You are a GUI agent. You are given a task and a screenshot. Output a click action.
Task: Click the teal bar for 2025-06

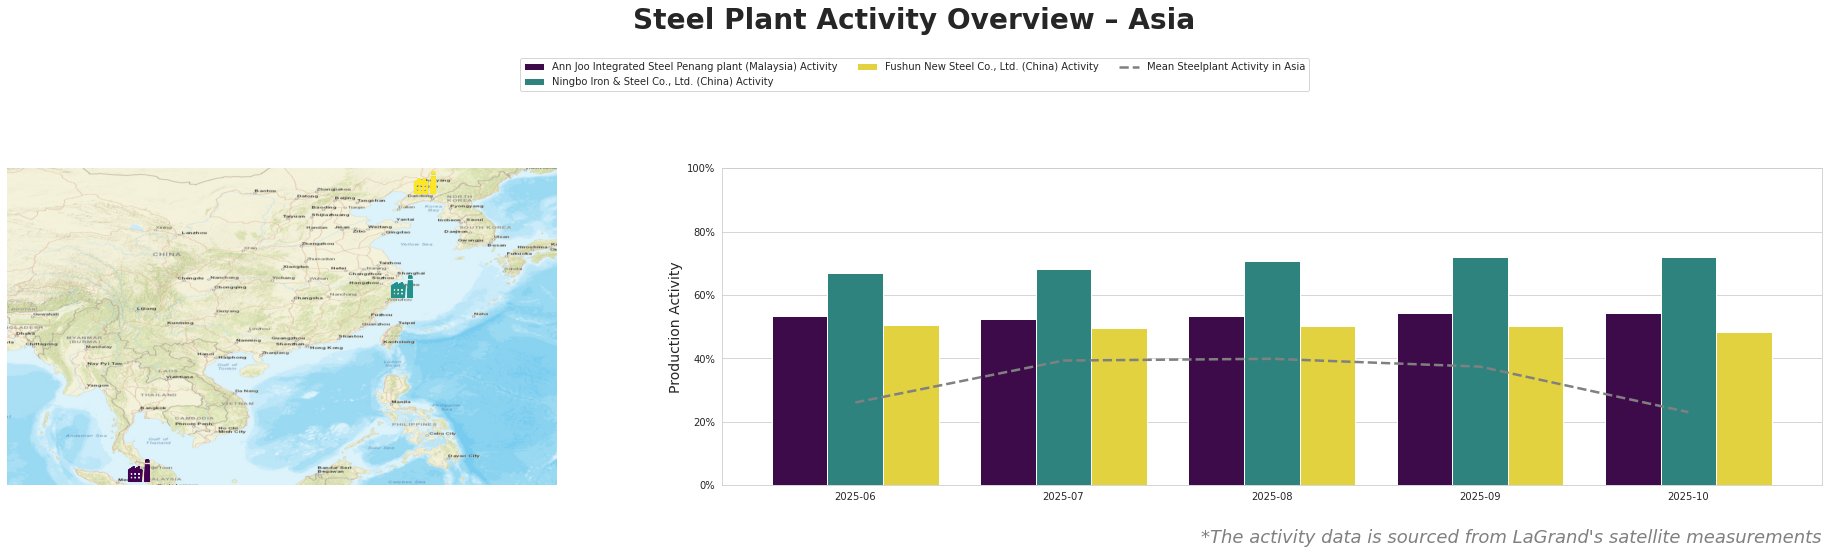[855, 379]
